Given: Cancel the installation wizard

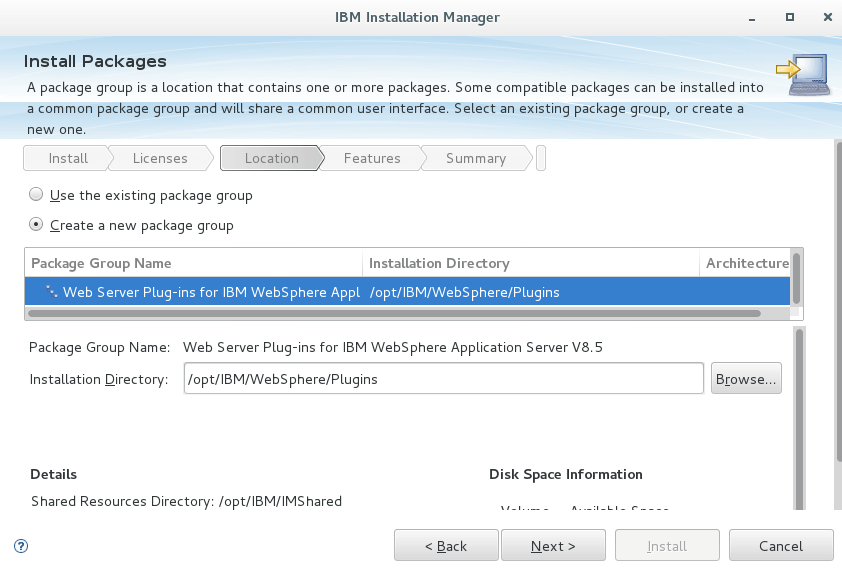Looking at the screenshot, I should pyautogui.click(x=781, y=546).
